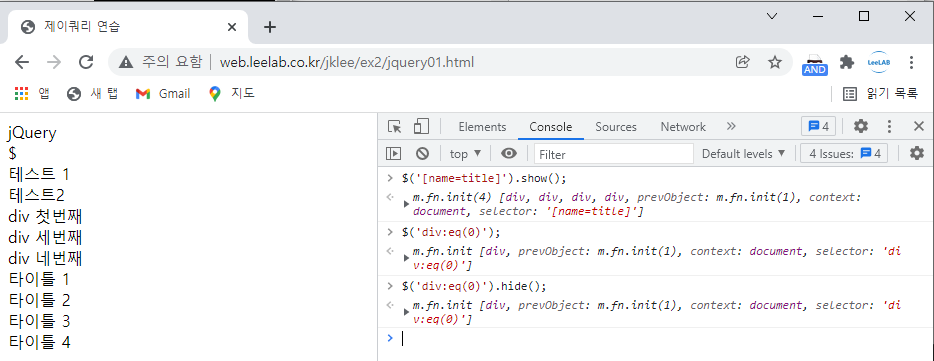Open the Default levels dropdown

tap(744, 154)
